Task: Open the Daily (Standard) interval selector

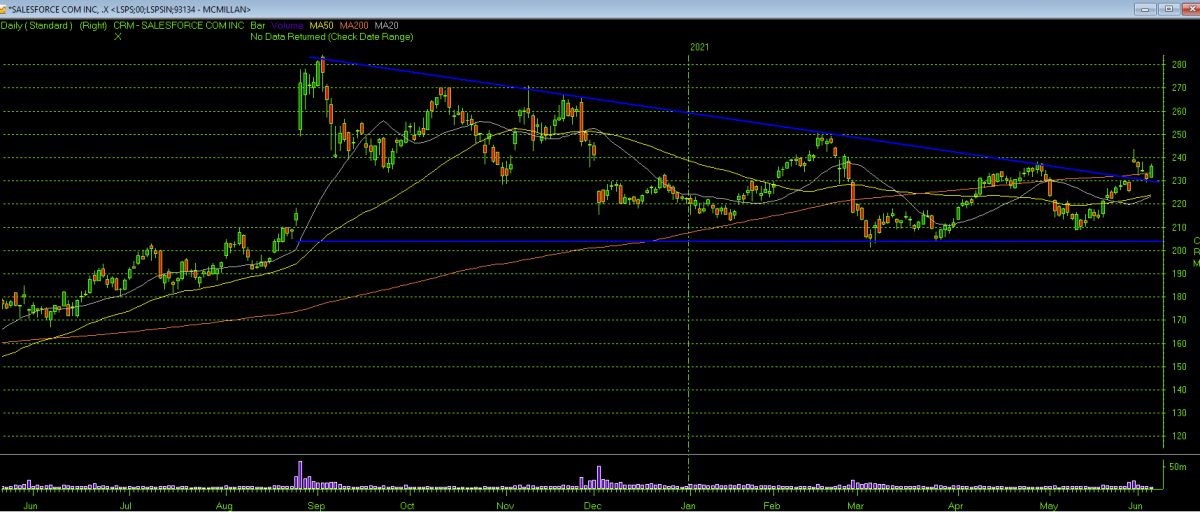Action: [37, 25]
